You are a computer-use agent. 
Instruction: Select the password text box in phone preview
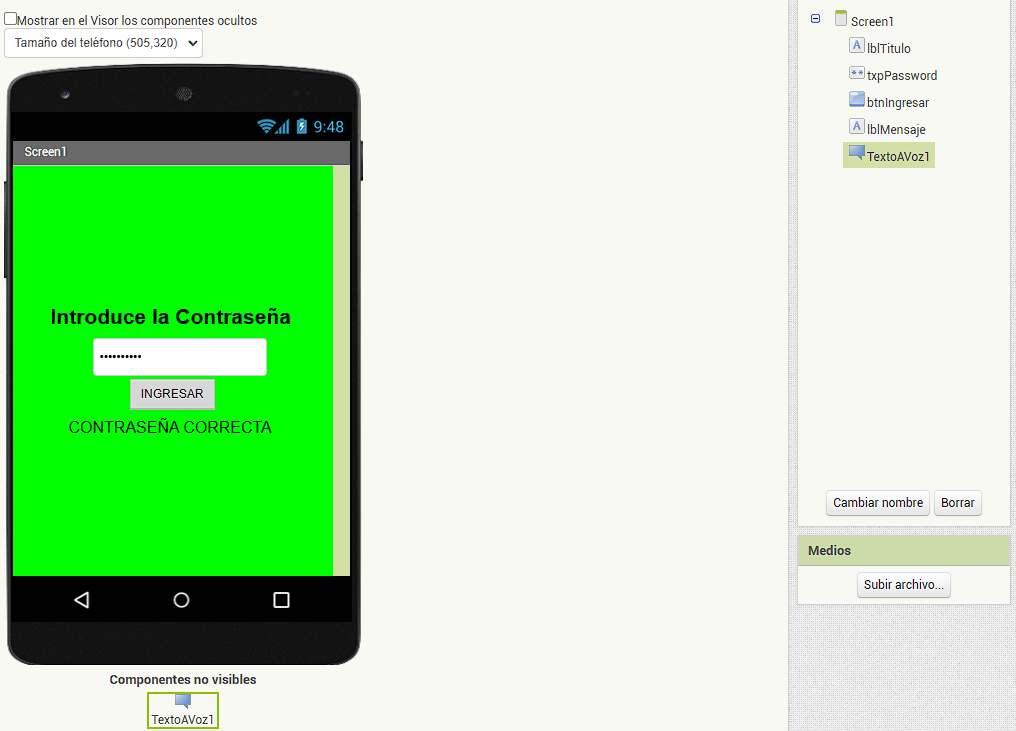pyautogui.click(x=180, y=357)
